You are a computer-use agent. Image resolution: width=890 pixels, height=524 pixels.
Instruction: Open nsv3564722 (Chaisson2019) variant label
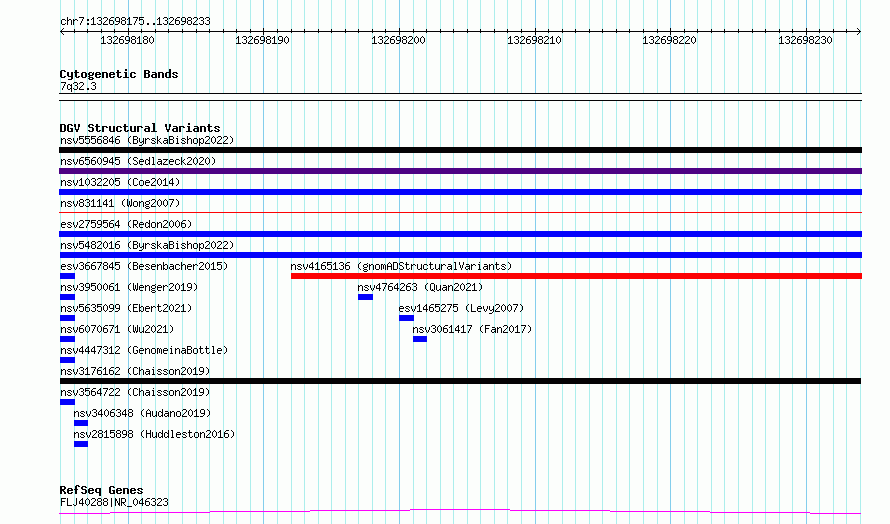[x=135, y=392]
